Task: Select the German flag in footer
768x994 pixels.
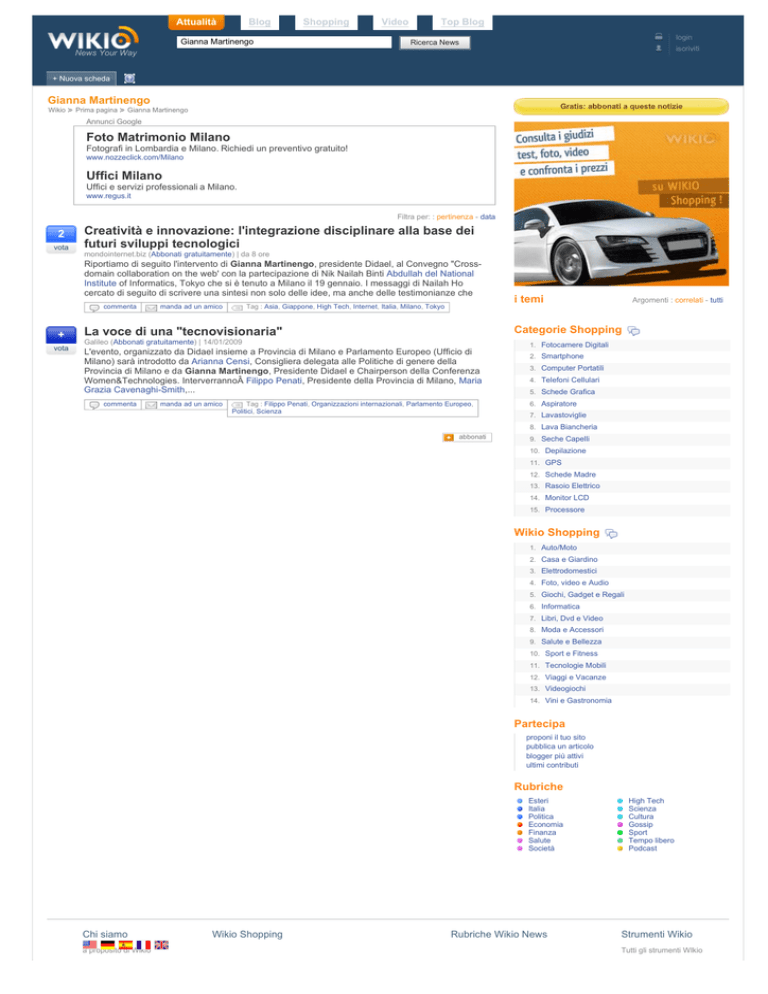Action: [108, 945]
